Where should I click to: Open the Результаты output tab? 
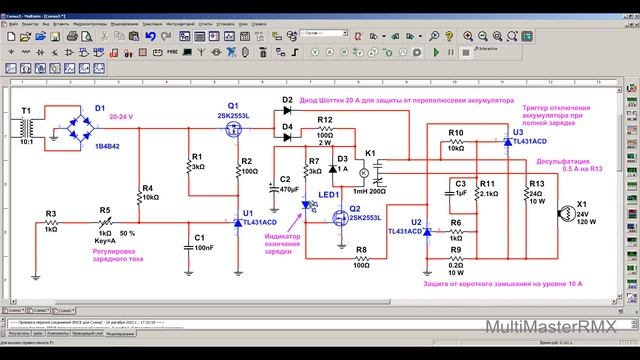coord(19,334)
